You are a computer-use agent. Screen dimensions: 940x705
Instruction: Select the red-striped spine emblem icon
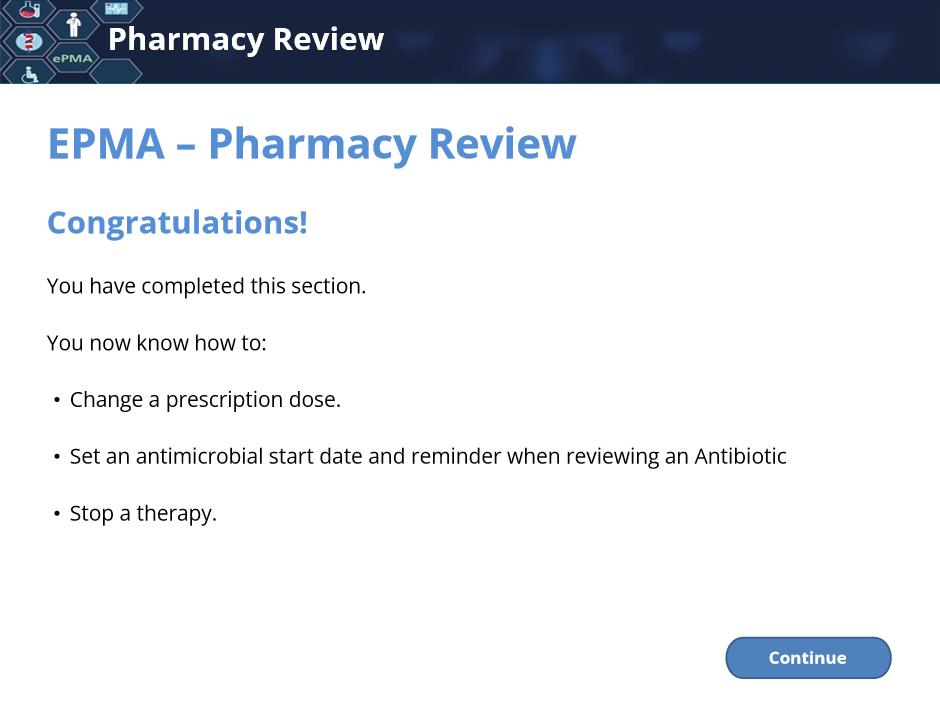point(29,42)
